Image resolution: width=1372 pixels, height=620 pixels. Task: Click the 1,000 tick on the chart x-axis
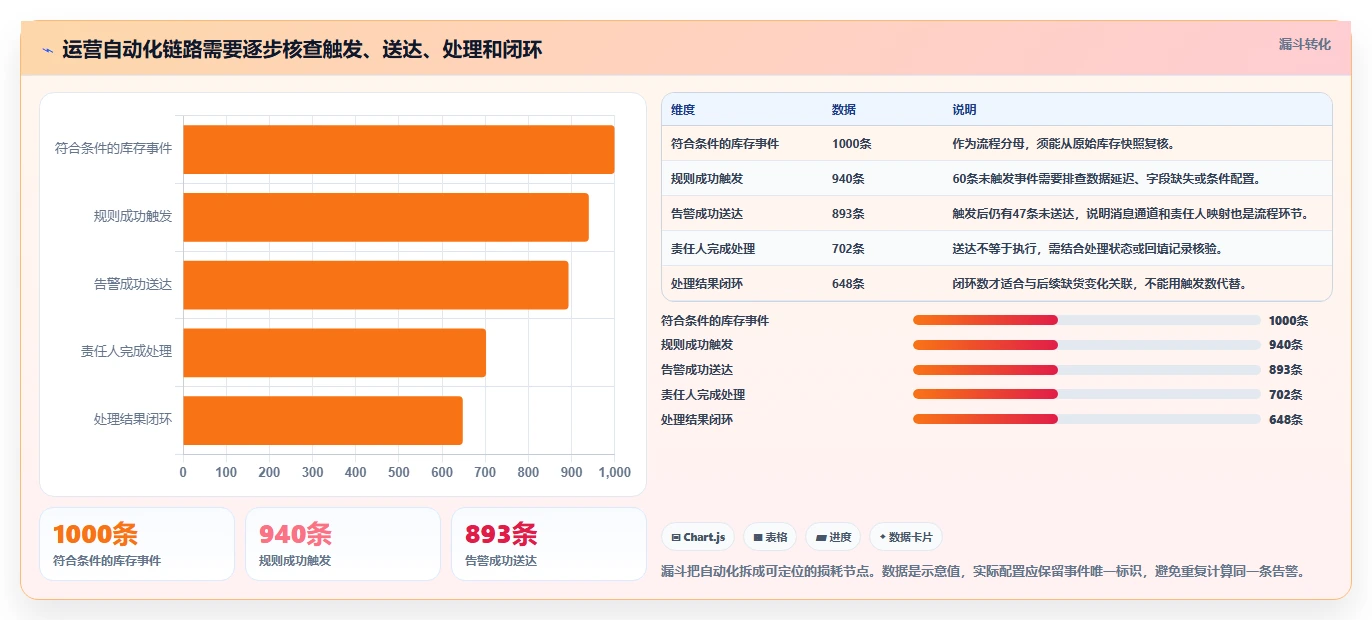pos(613,472)
